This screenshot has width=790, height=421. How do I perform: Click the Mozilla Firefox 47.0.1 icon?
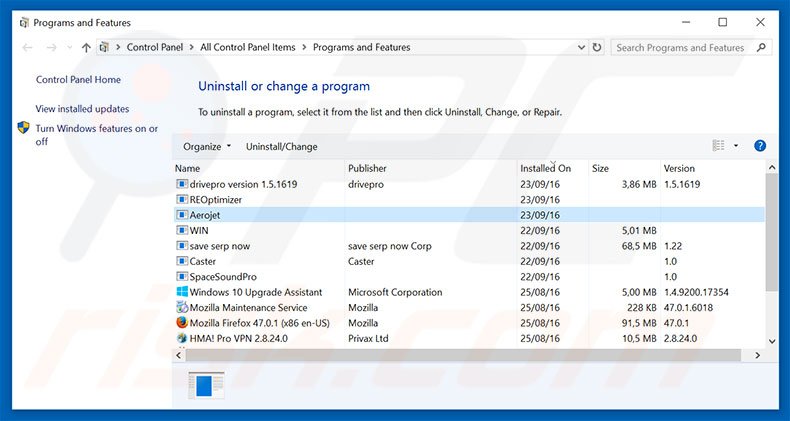click(x=182, y=323)
